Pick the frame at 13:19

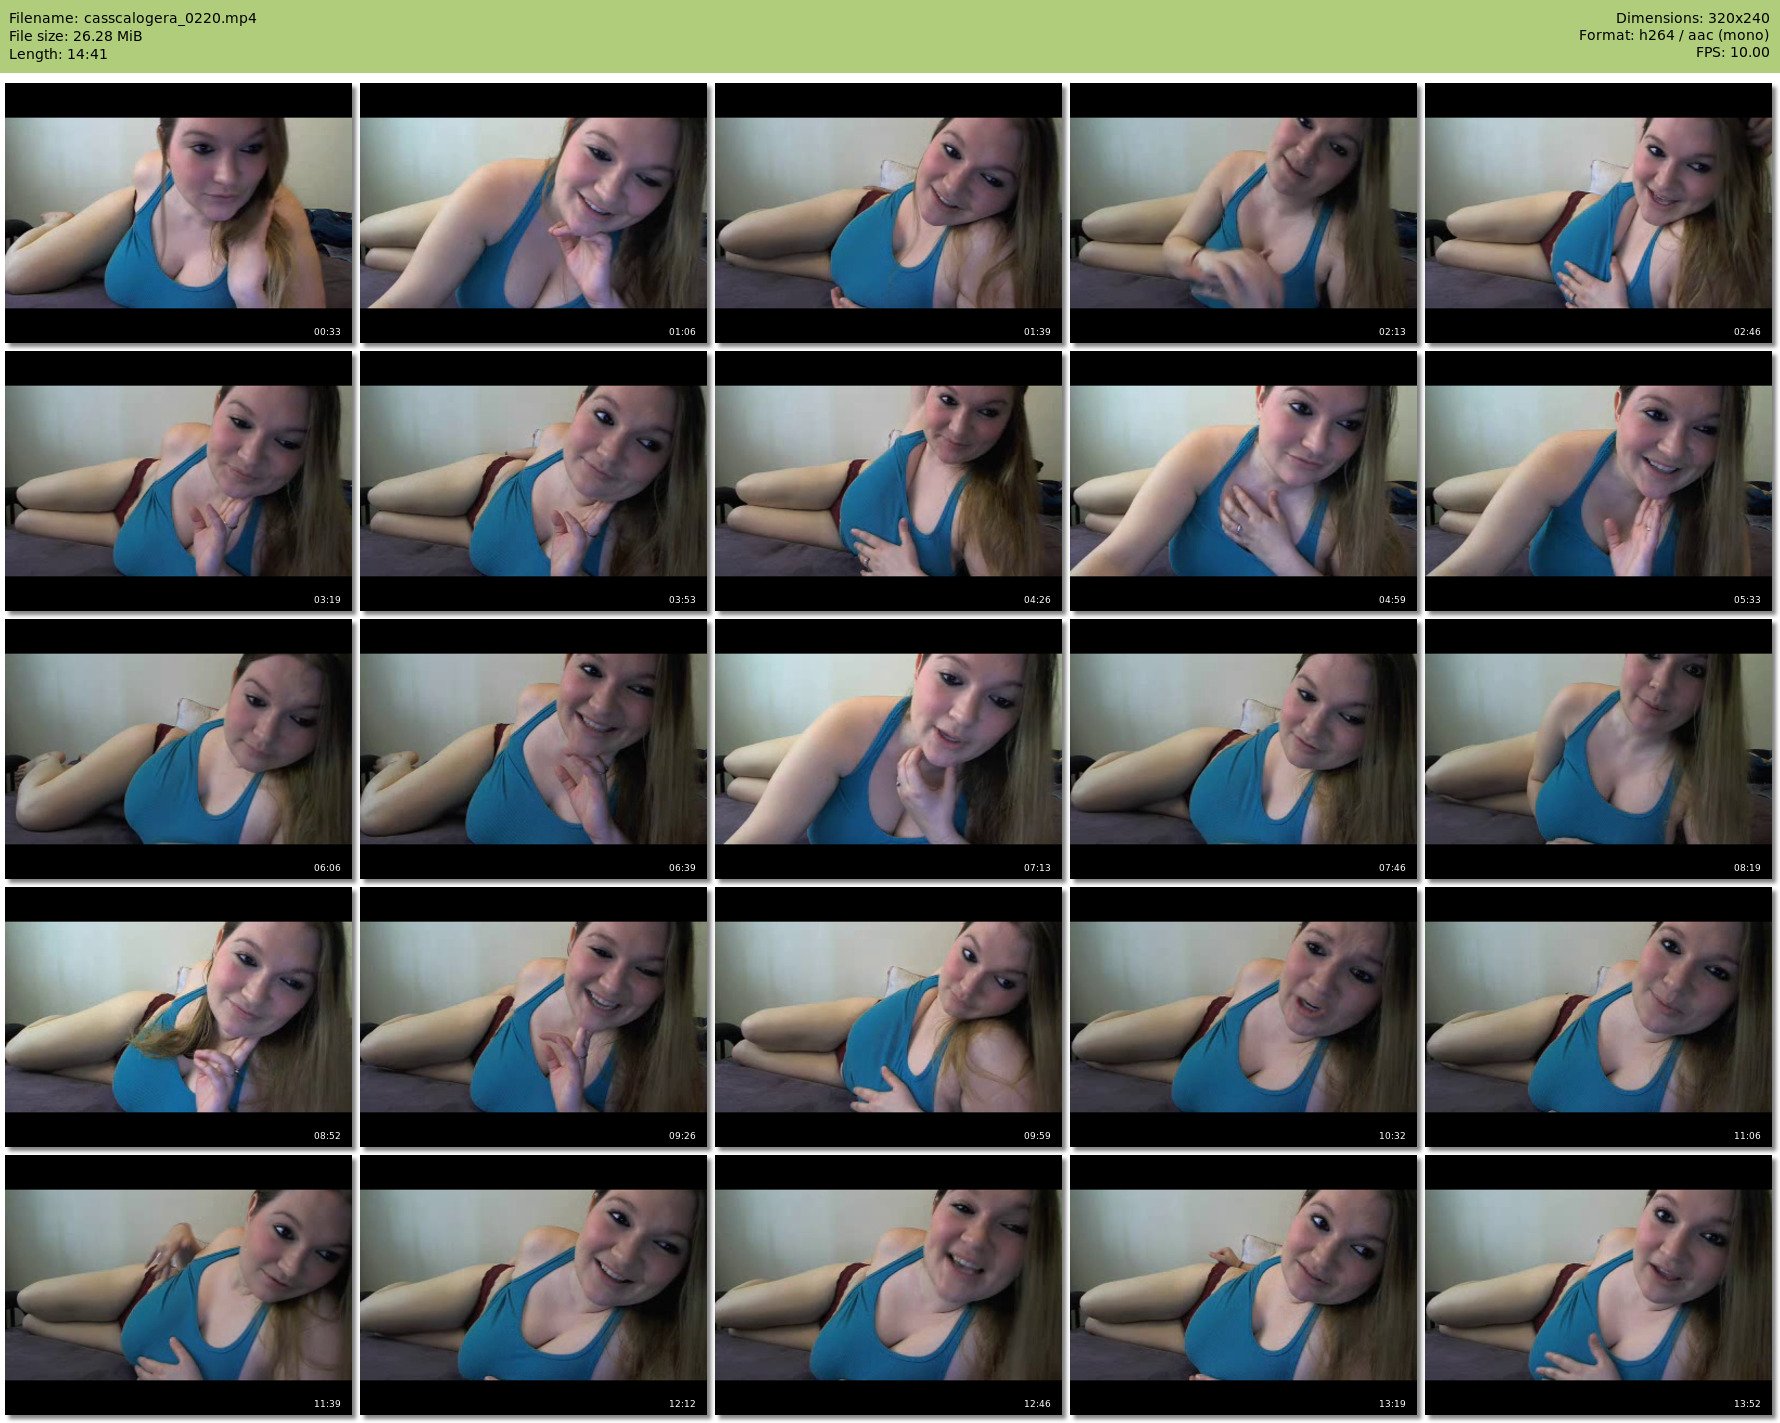[1244, 1285]
